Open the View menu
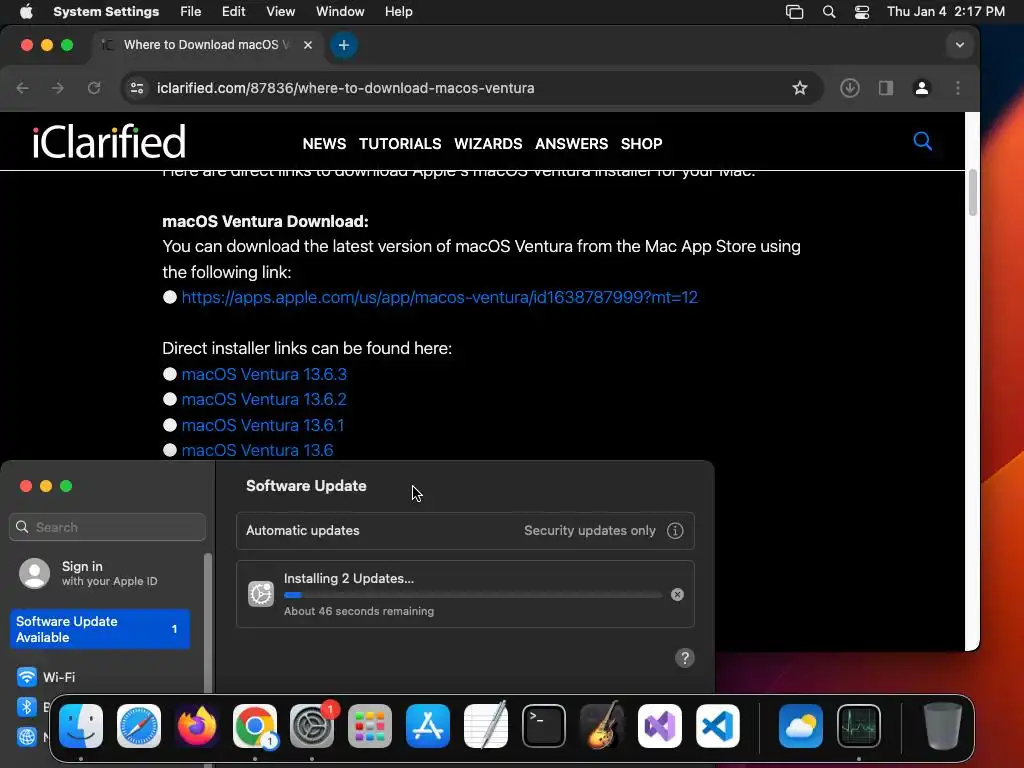 [x=280, y=11]
